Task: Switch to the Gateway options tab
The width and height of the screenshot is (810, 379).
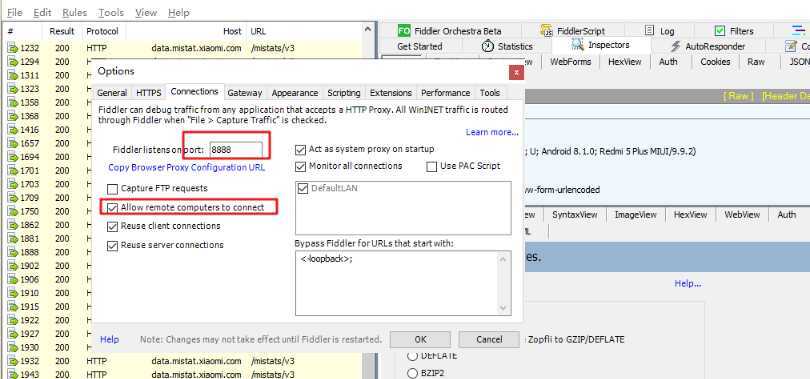Action: (245, 93)
